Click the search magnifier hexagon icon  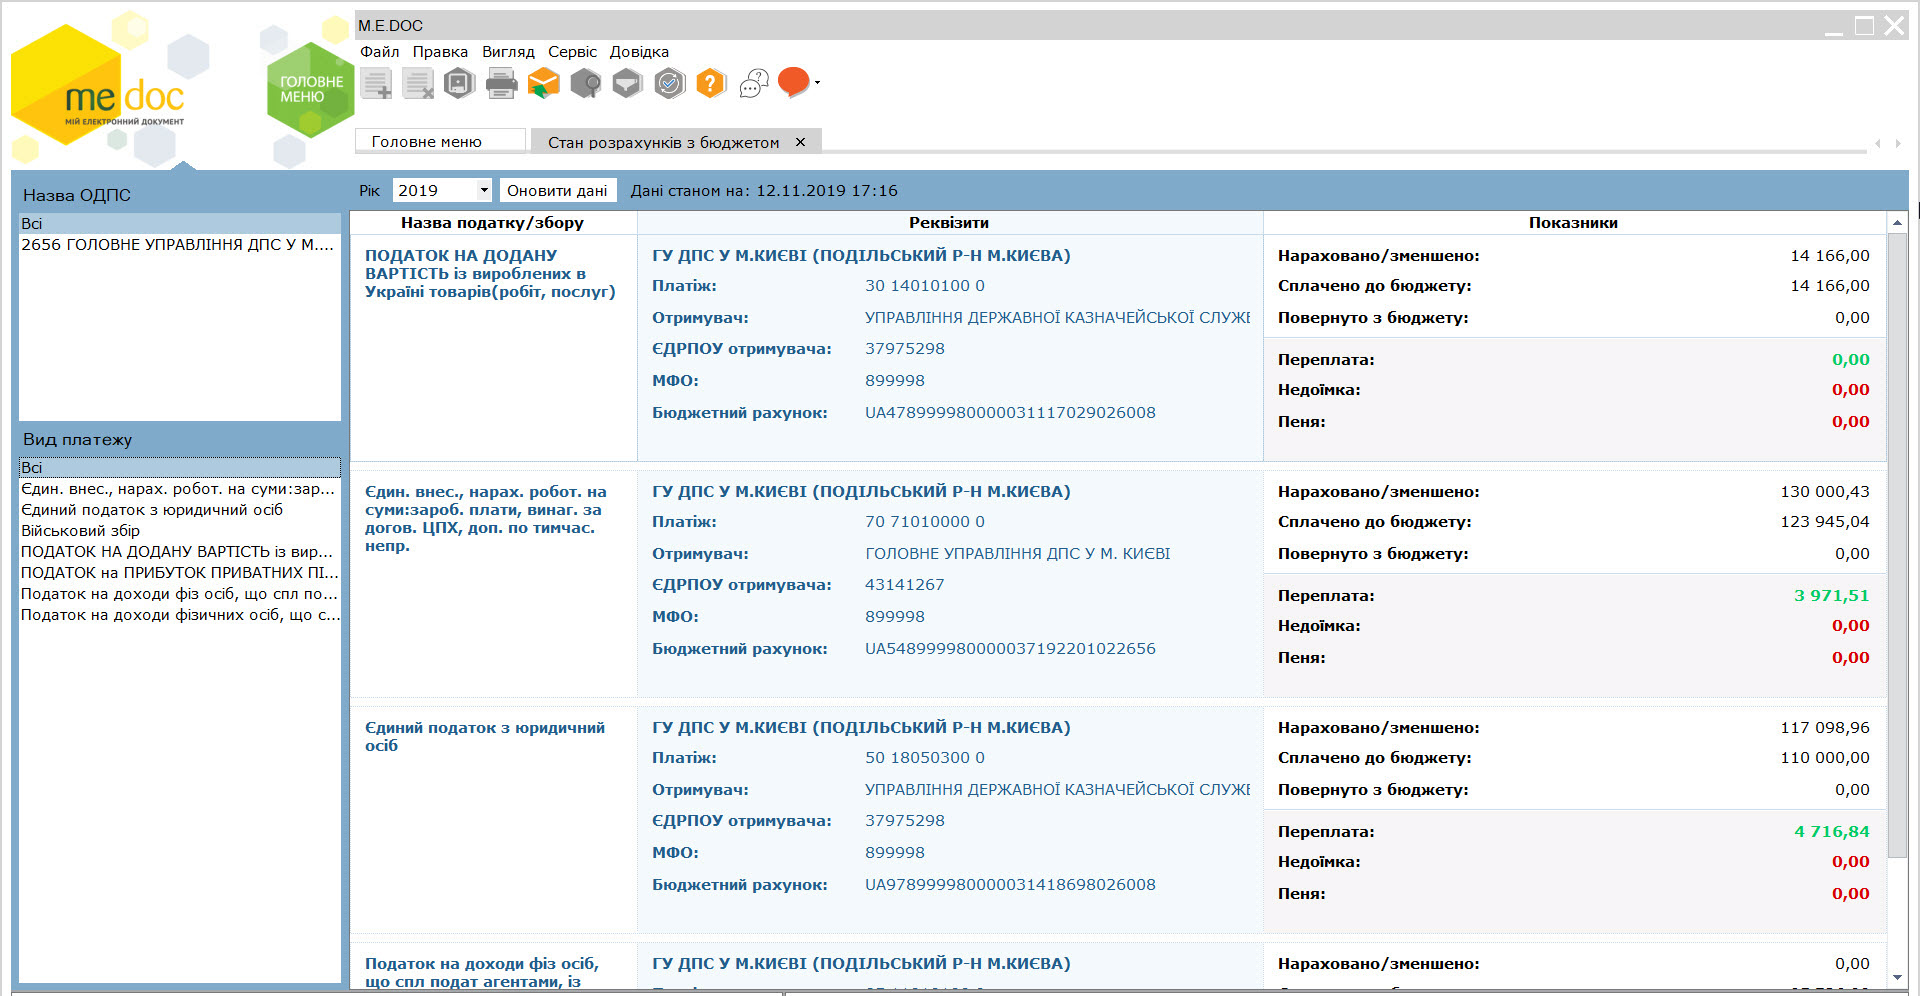click(586, 83)
